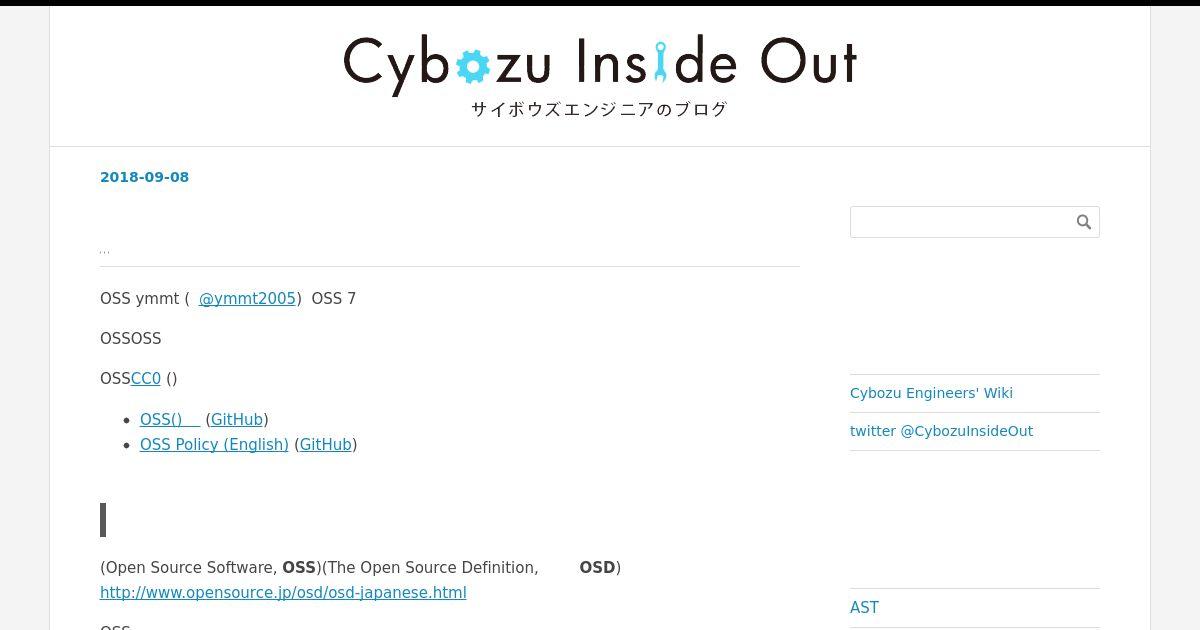Image resolution: width=1200 pixels, height=630 pixels.
Task: Click the bold OSD text
Action: 597,568
